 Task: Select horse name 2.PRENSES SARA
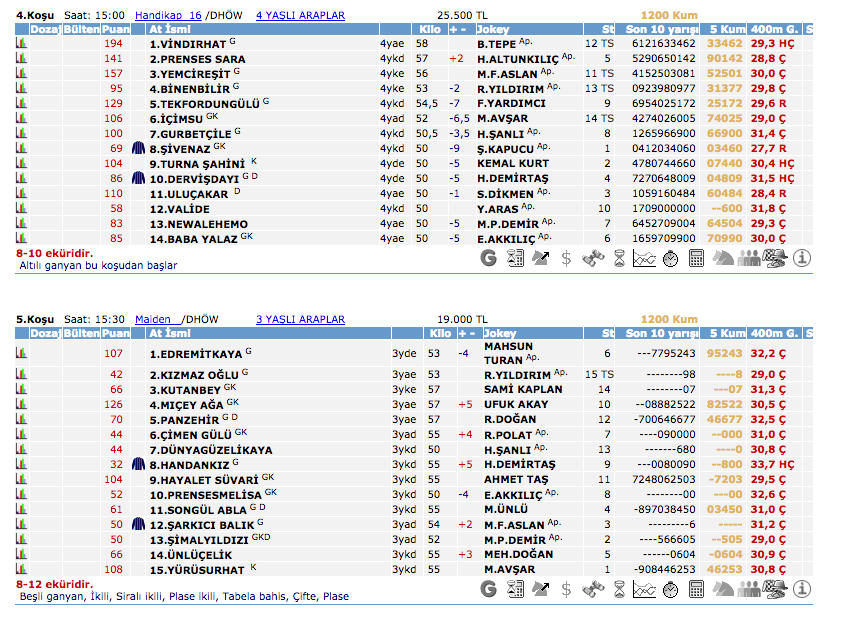[197, 59]
